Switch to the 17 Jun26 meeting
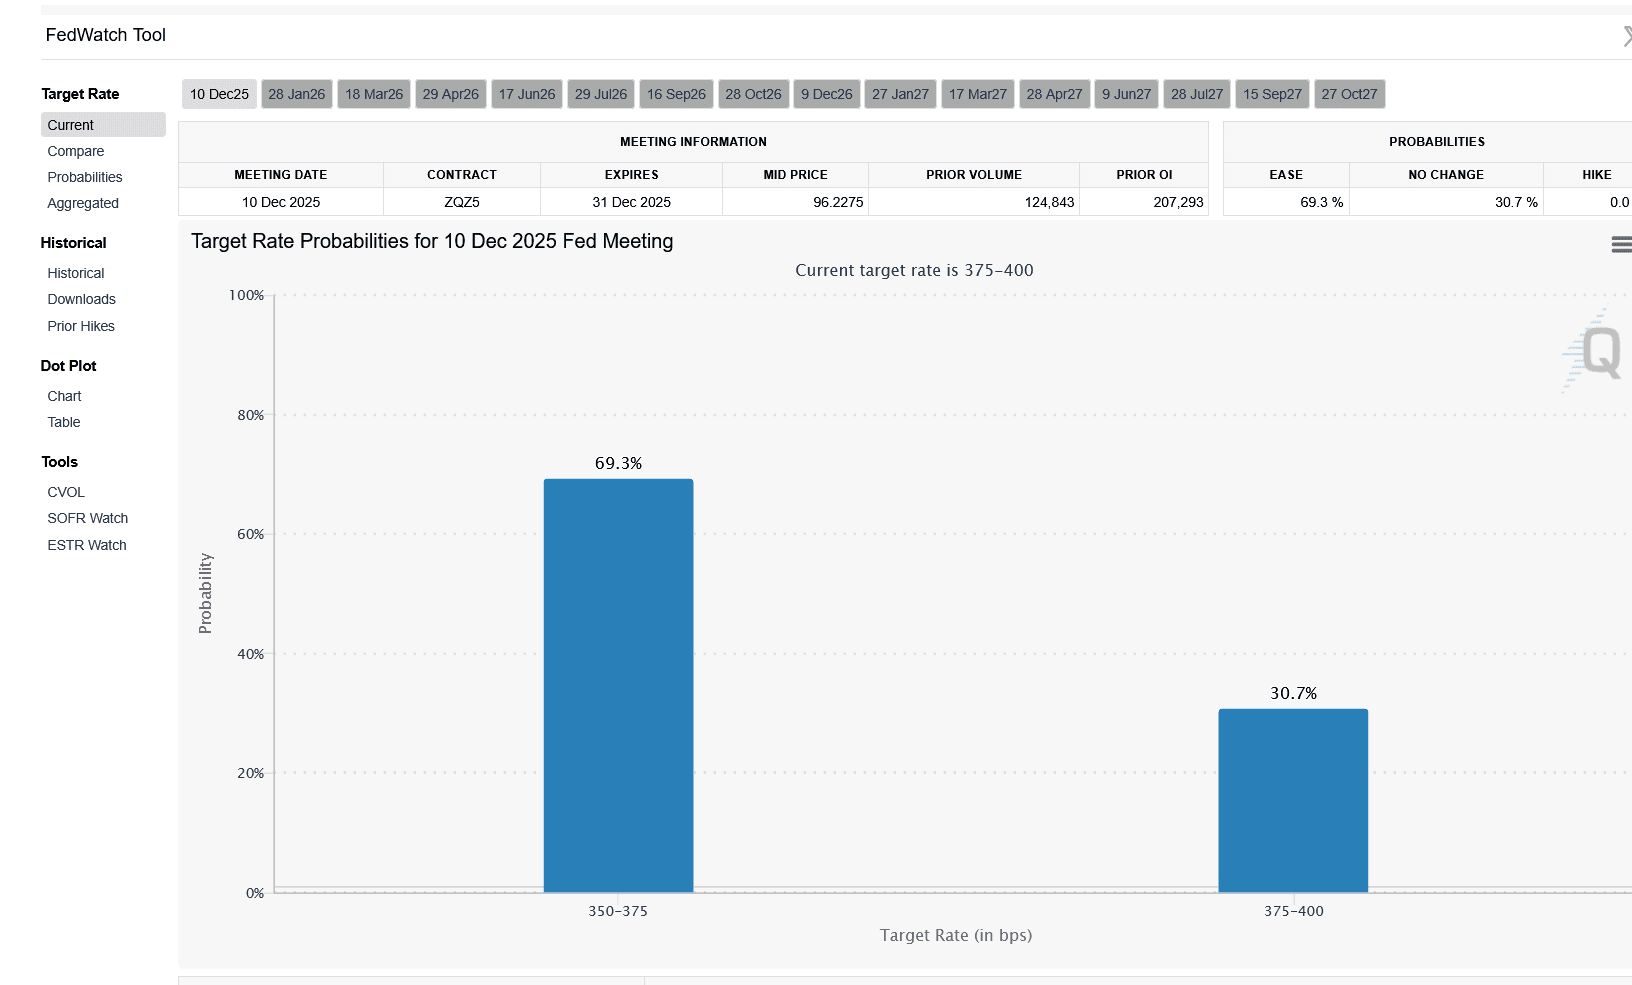1632x985 pixels. click(x=526, y=93)
